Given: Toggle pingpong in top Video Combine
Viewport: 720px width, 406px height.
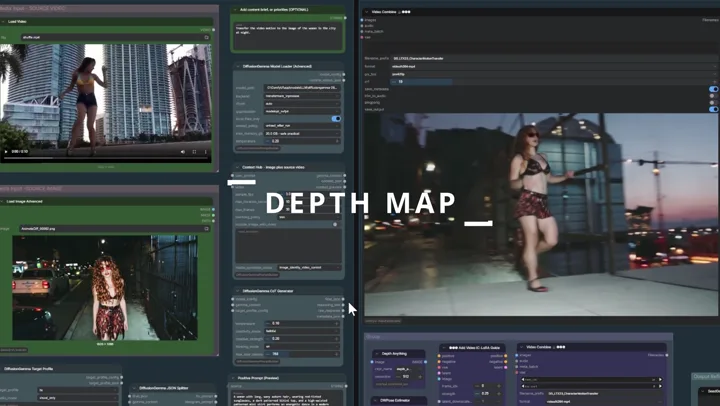Looking at the screenshot, I should [x=713, y=102].
